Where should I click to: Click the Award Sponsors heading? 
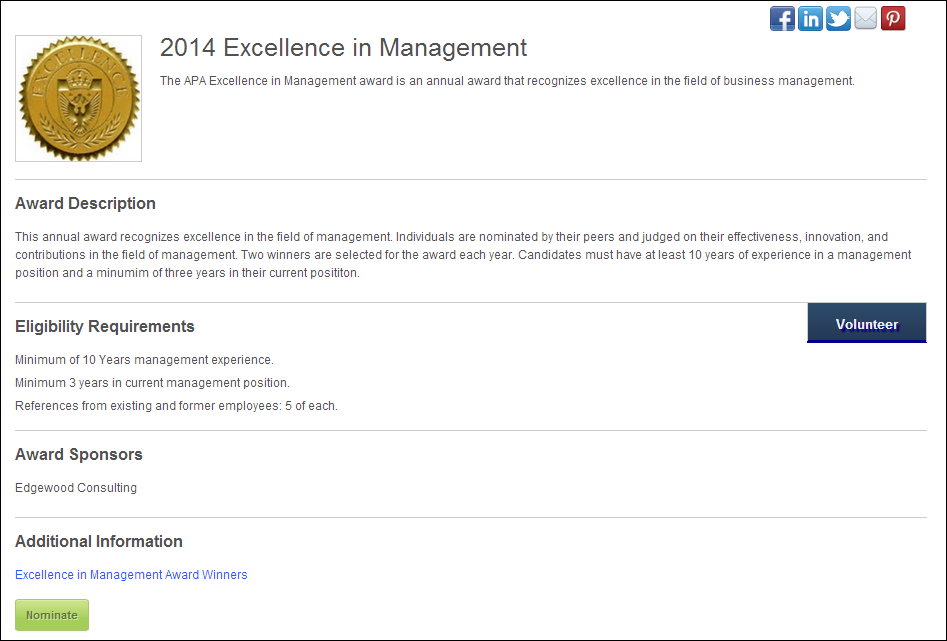[x=79, y=454]
